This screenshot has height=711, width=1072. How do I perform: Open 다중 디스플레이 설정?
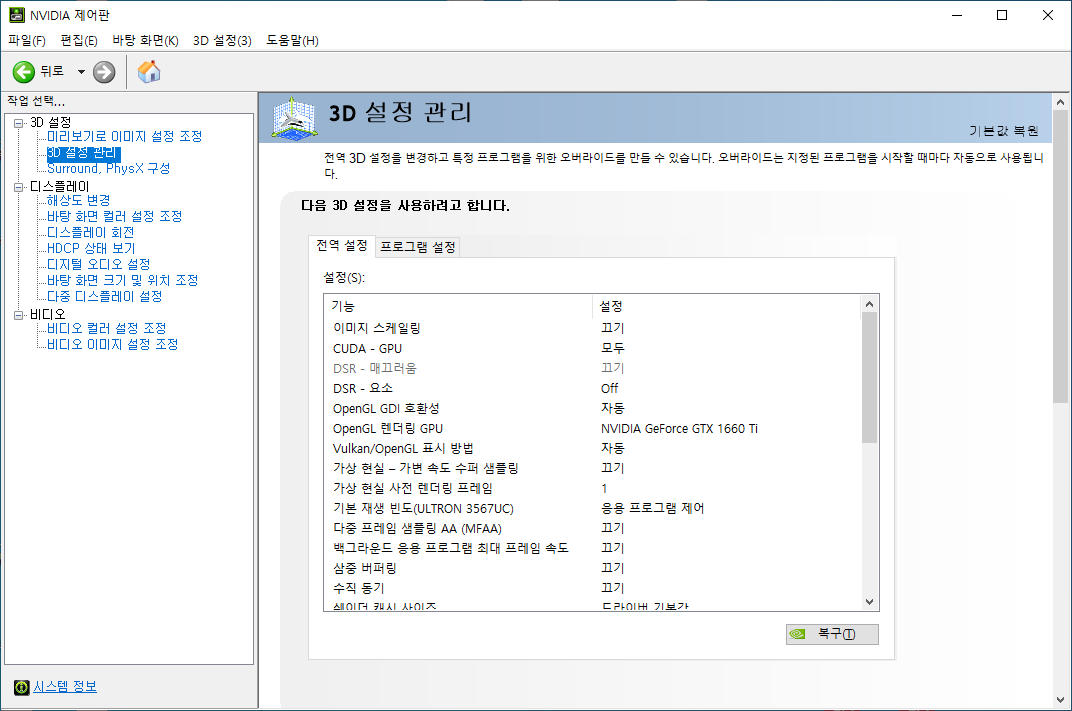point(105,296)
